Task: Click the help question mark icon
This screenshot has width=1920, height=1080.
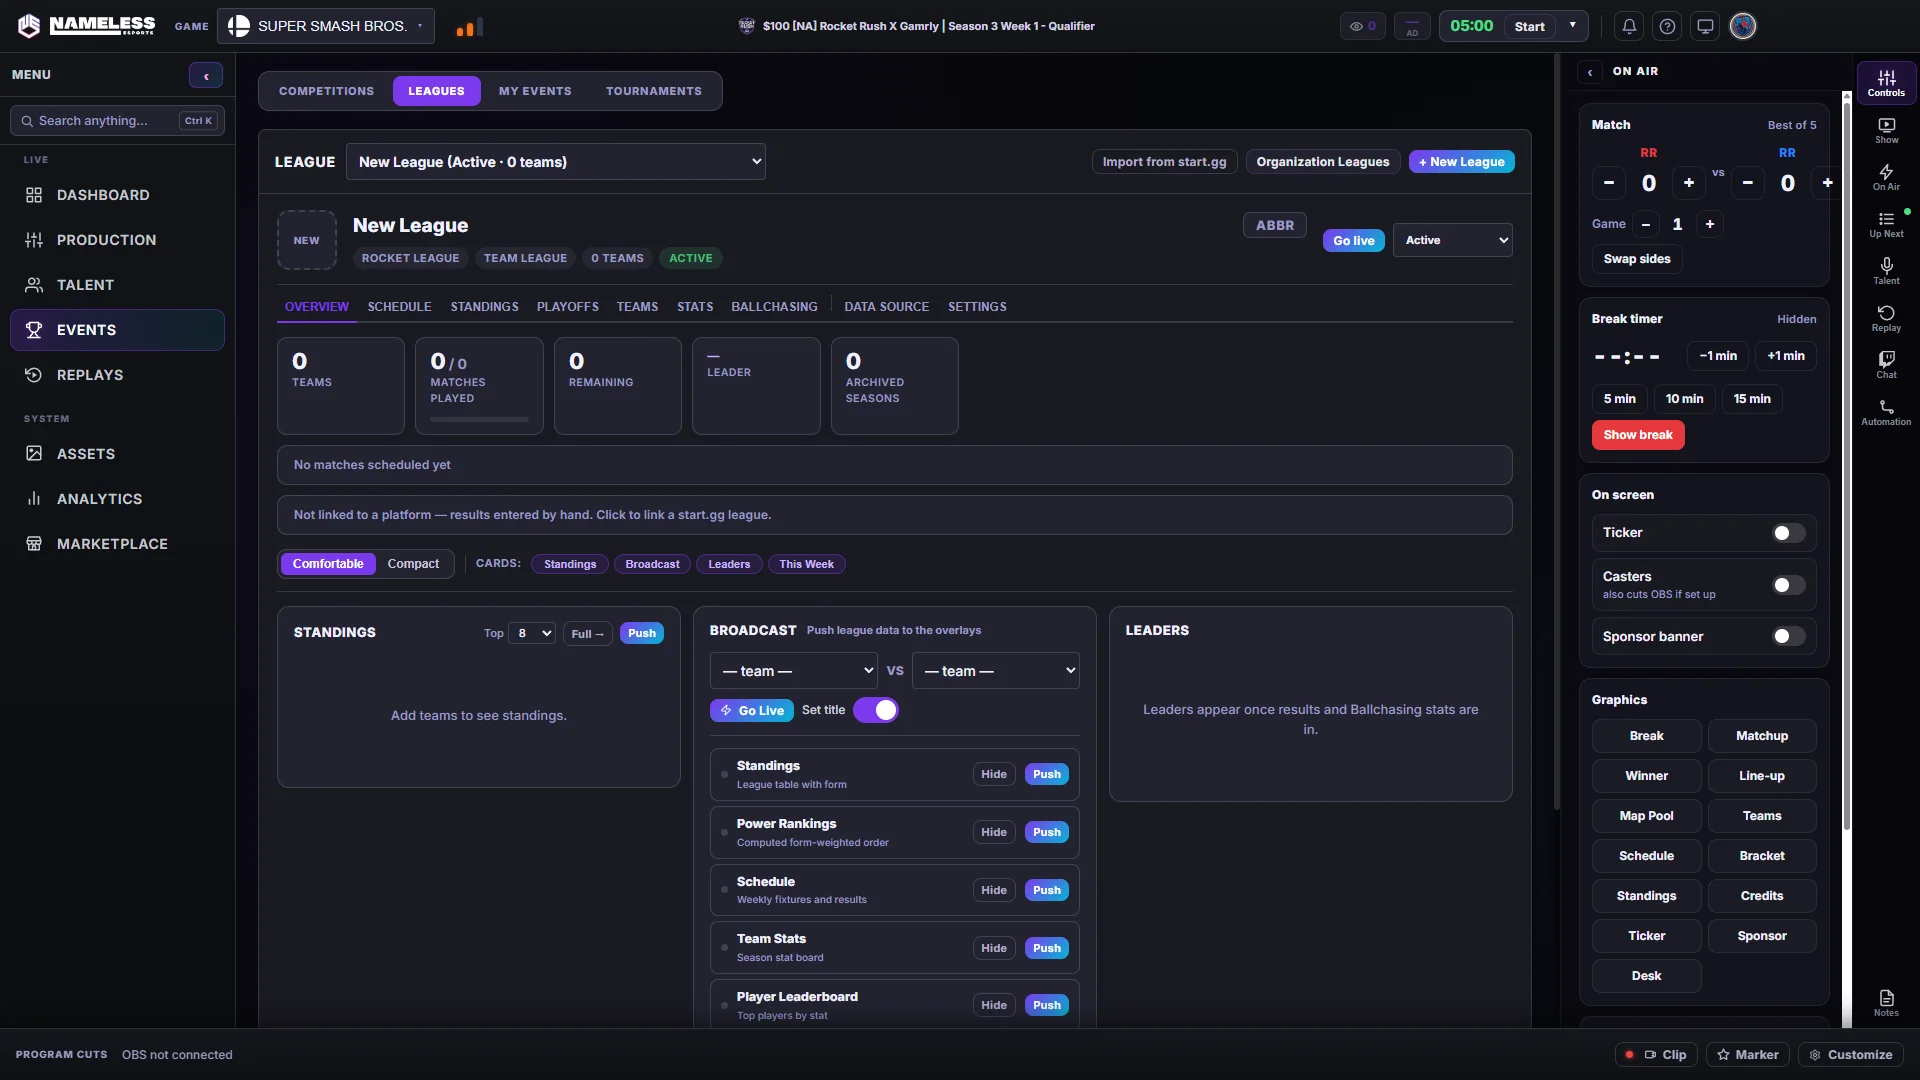Action: pos(1667,27)
